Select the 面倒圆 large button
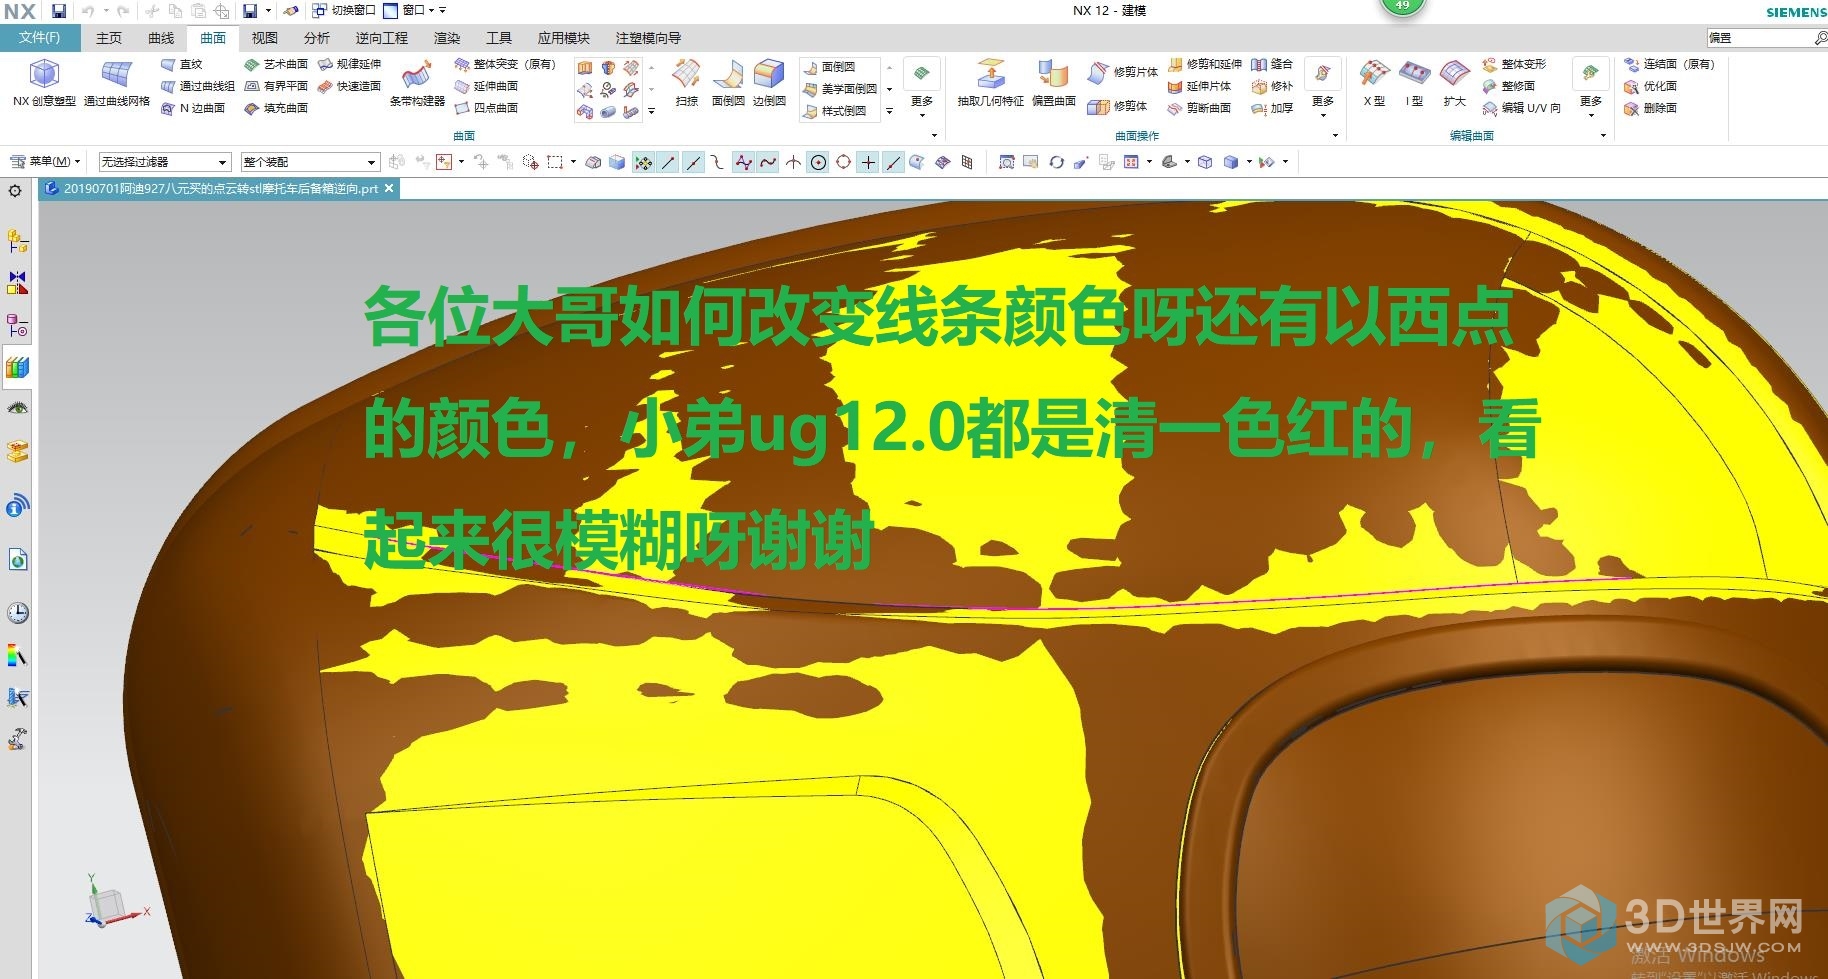The height and width of the screenshot is (979, 1828). [728, 83]
